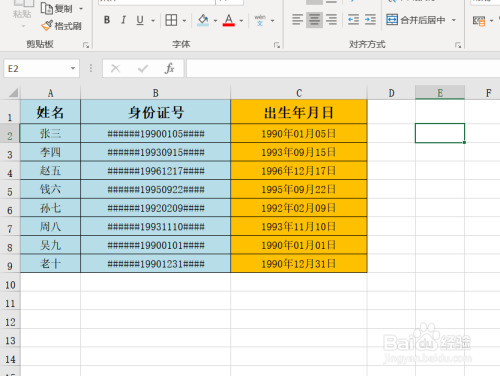The image size is (500, 376).
Task: Click the 出生年月日 header cell
Action: 299,112
